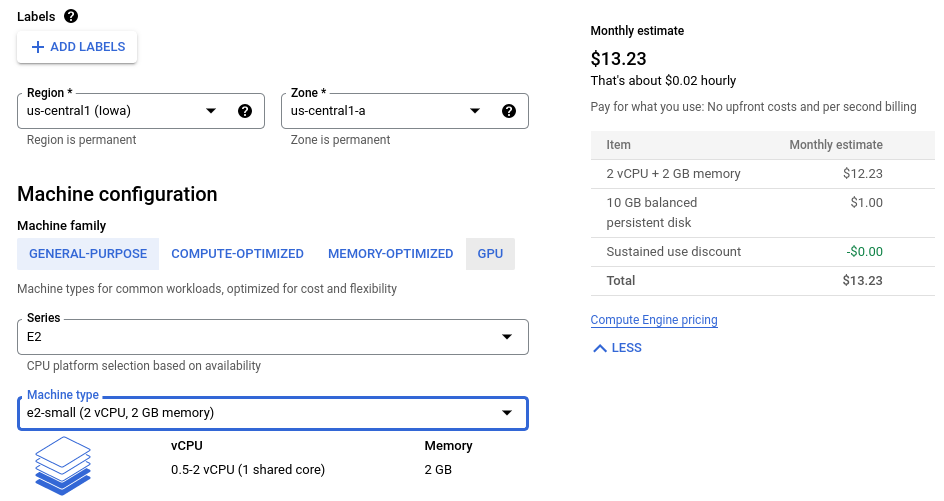This screenshot has height=501, width=944.
Task: Switch to the Compute-Optimized tab
Action: (237, 254)
